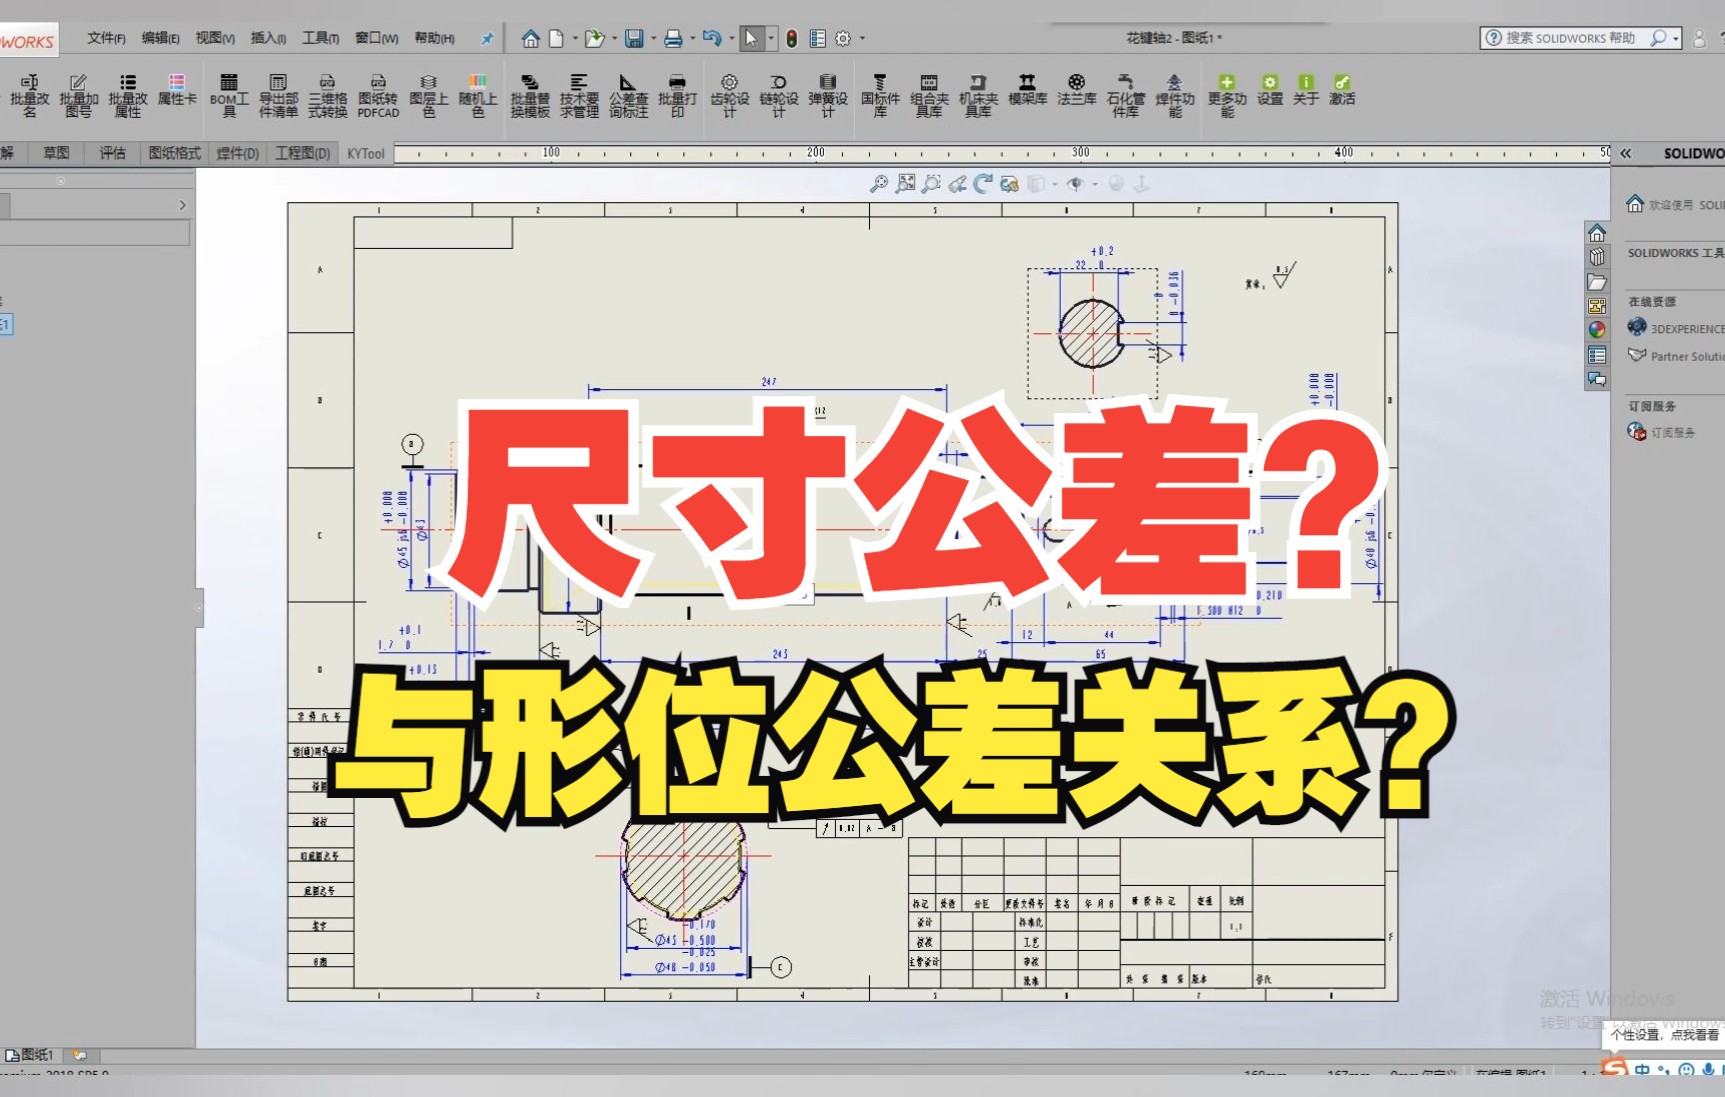
Task: Pin the menu bar with pushpin icon
Action: click(487, 39)
